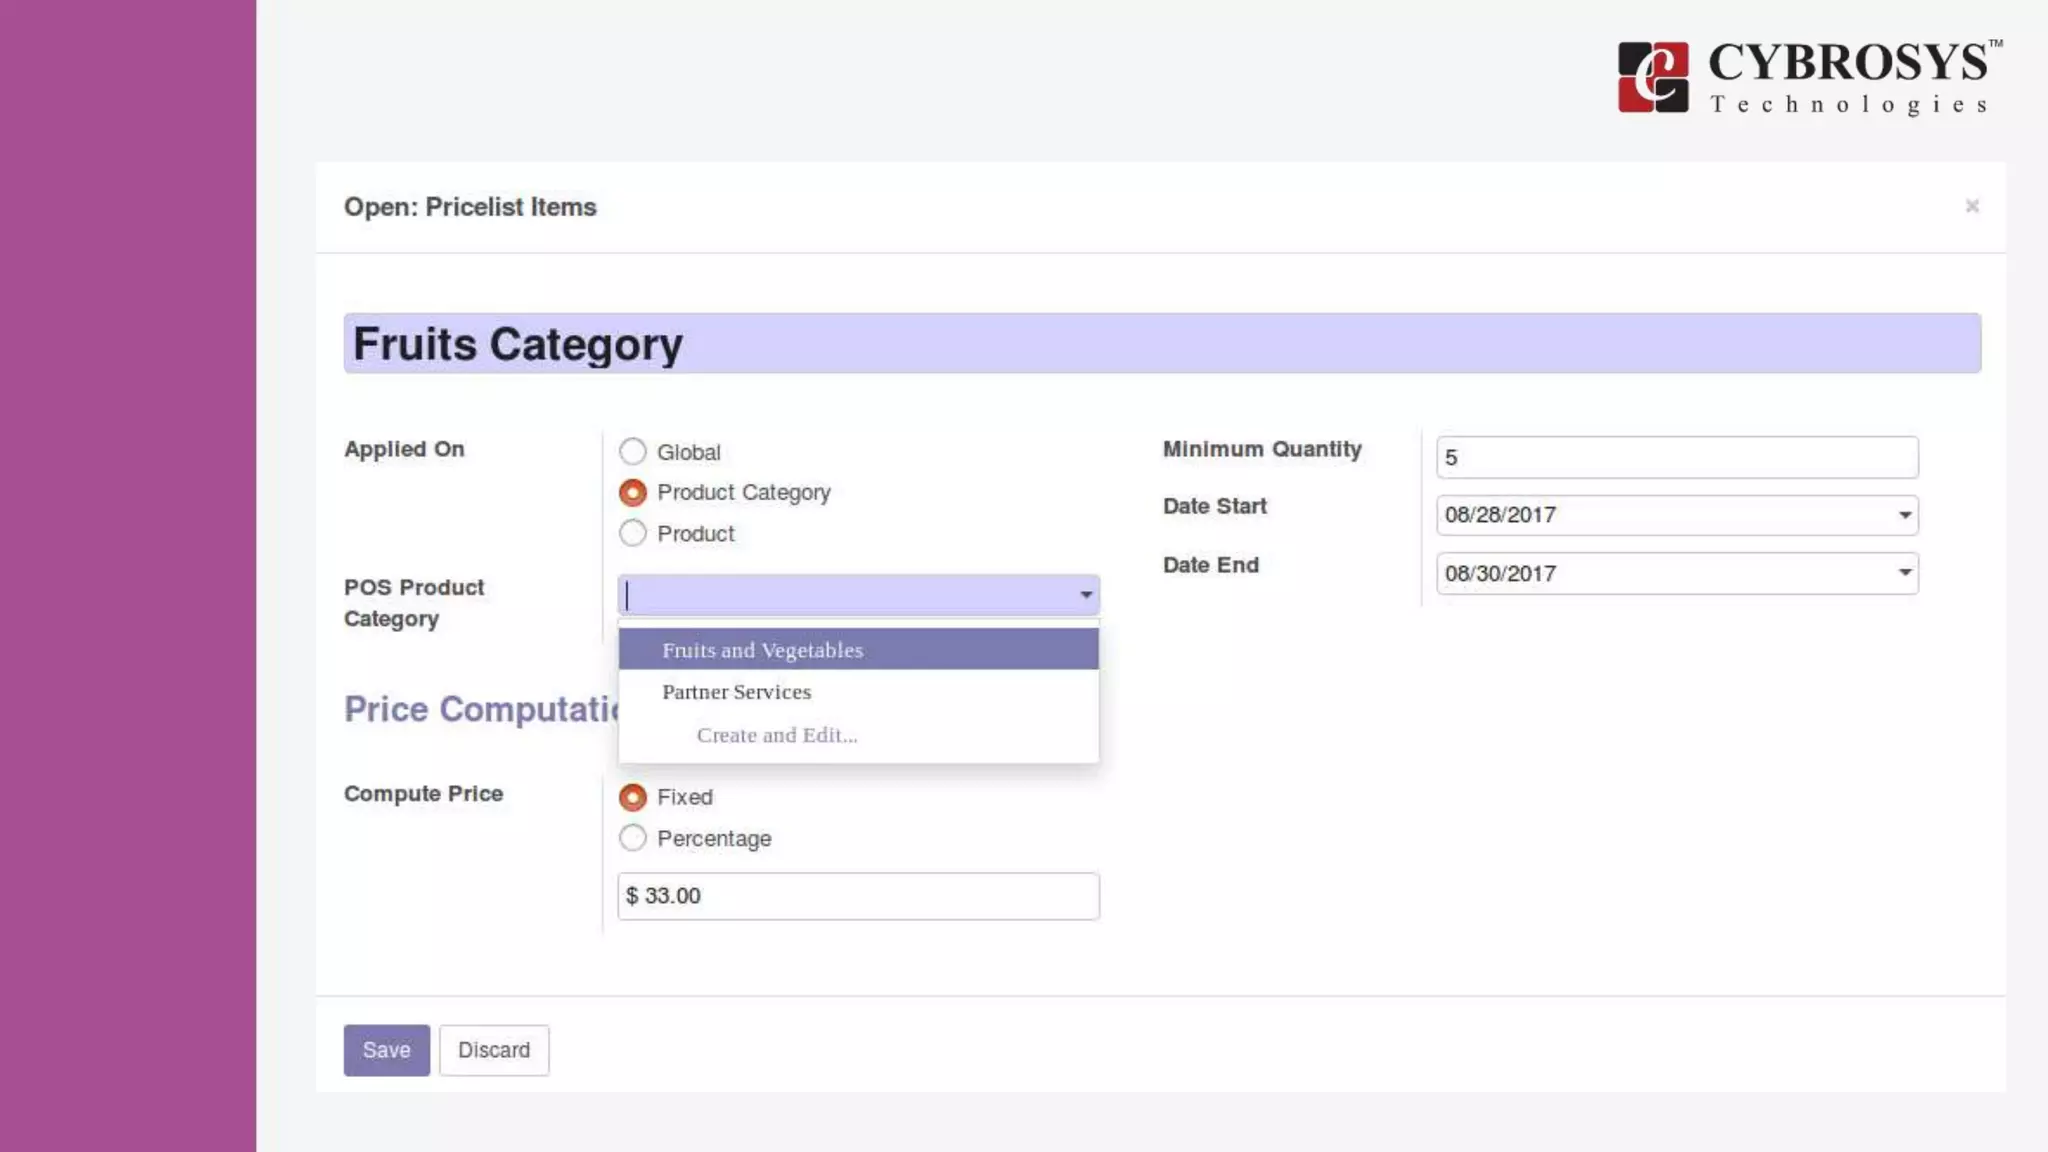Open POS Product Category dropdown arrow
This screenshot has width=2048, height=1152.
(1085, 595)
